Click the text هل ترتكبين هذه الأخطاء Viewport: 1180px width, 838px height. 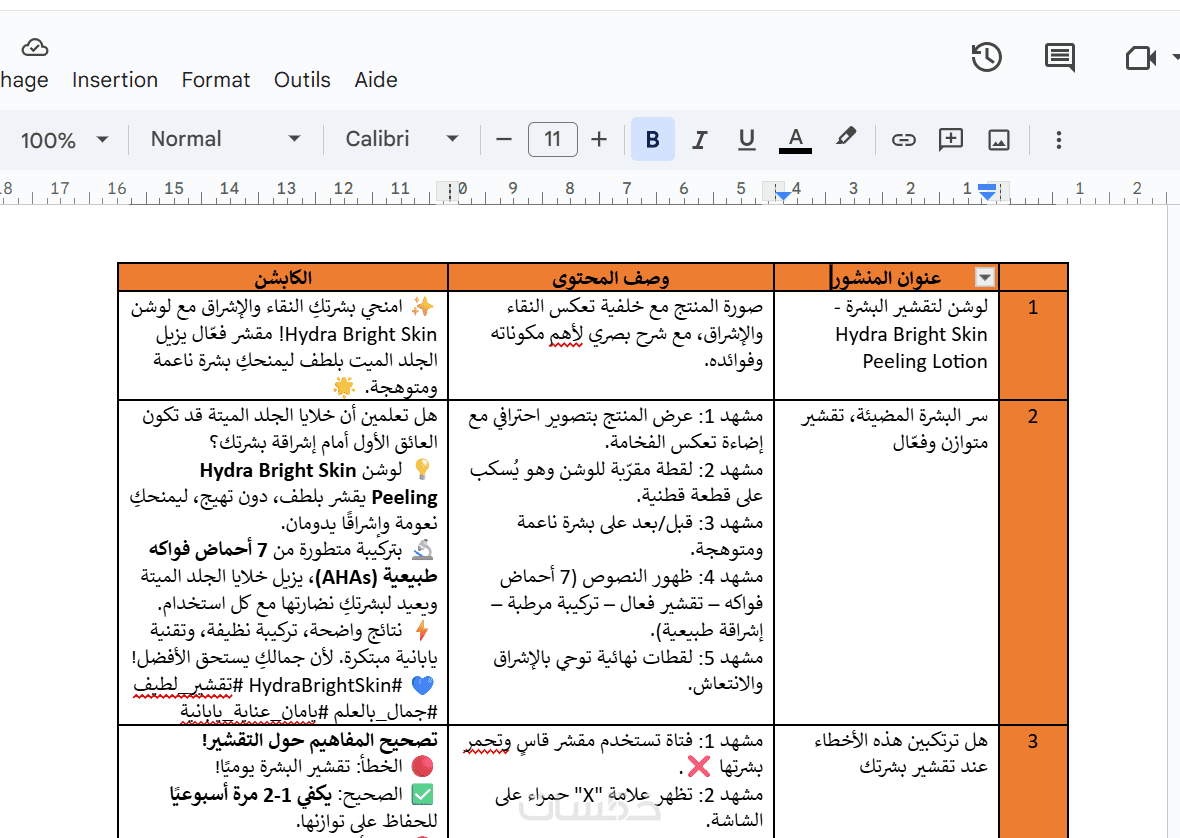click(901, 741)
